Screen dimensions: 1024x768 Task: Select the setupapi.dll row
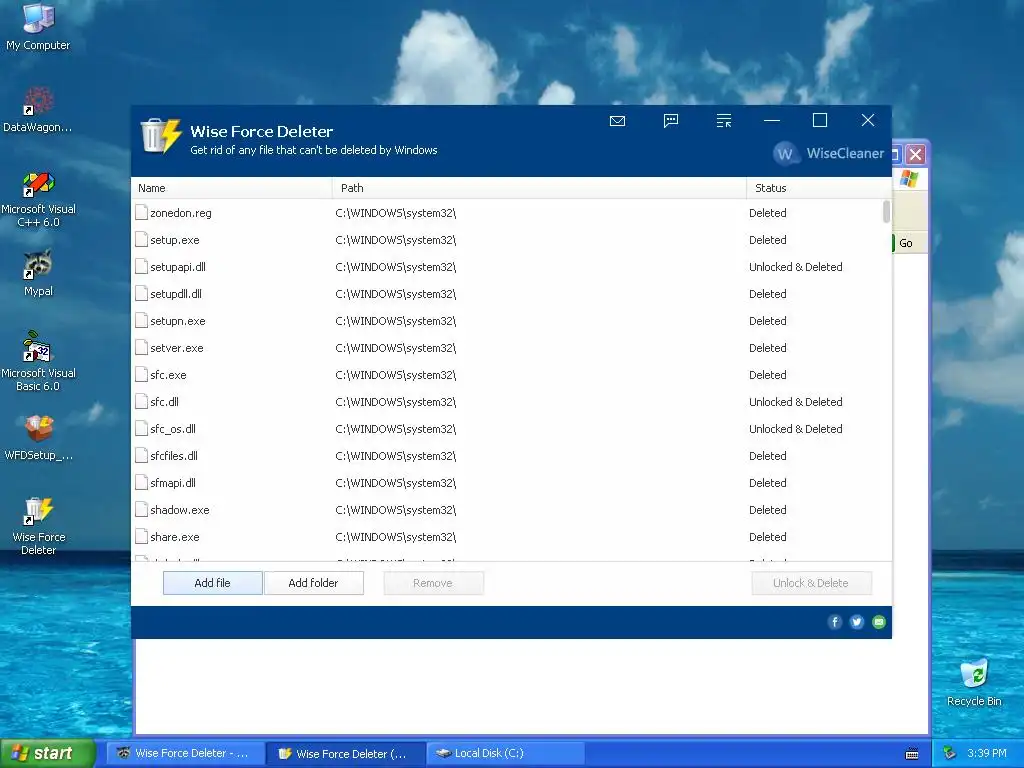507,267
